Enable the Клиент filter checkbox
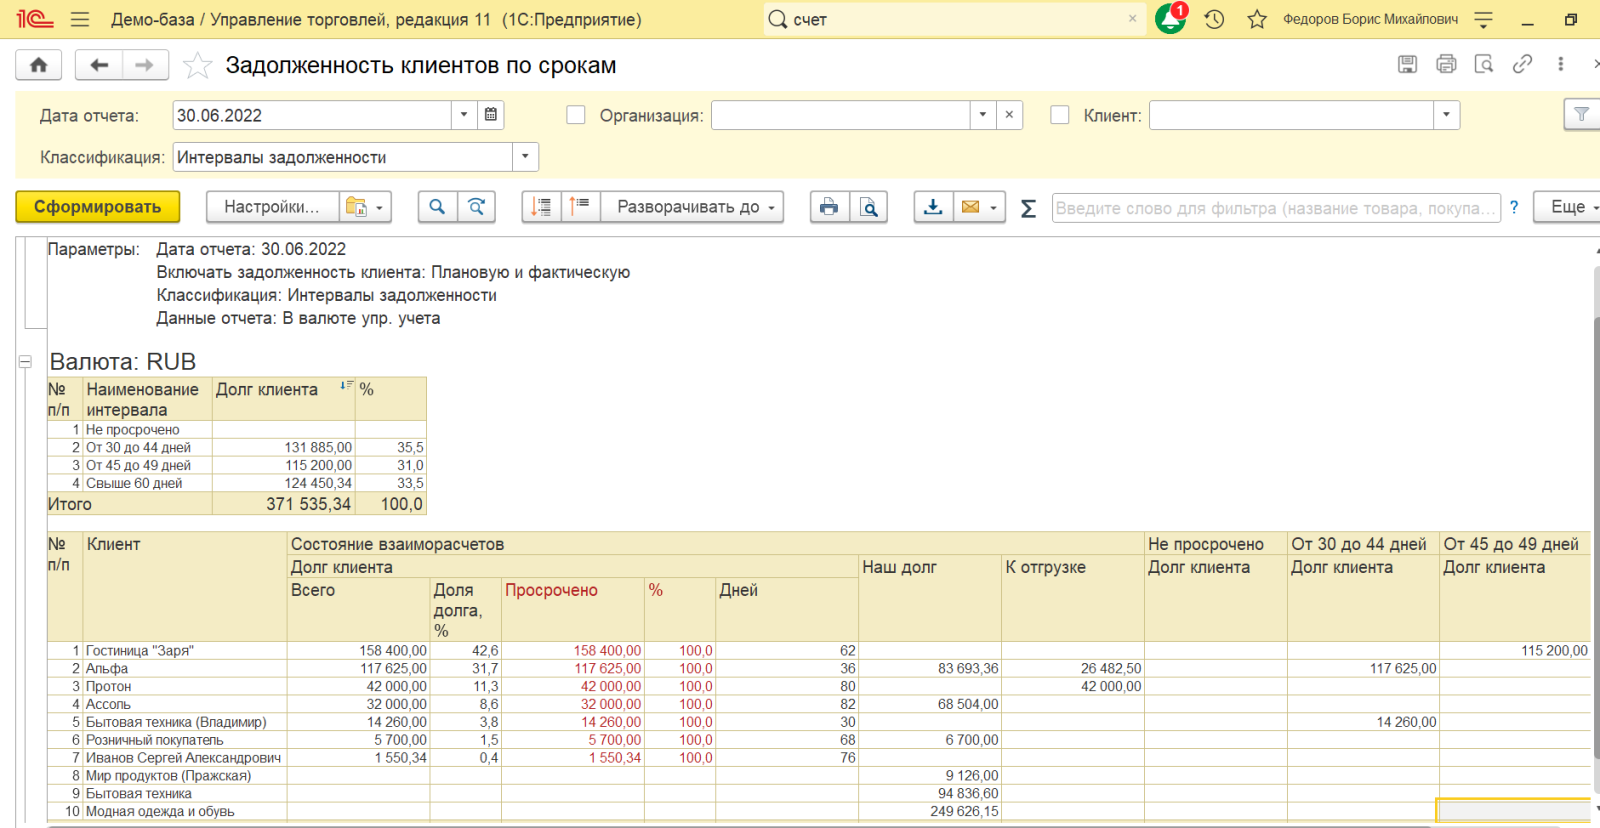This screenshot has height=828, width=1600. pyautogui.click(x=1060, y=115)
